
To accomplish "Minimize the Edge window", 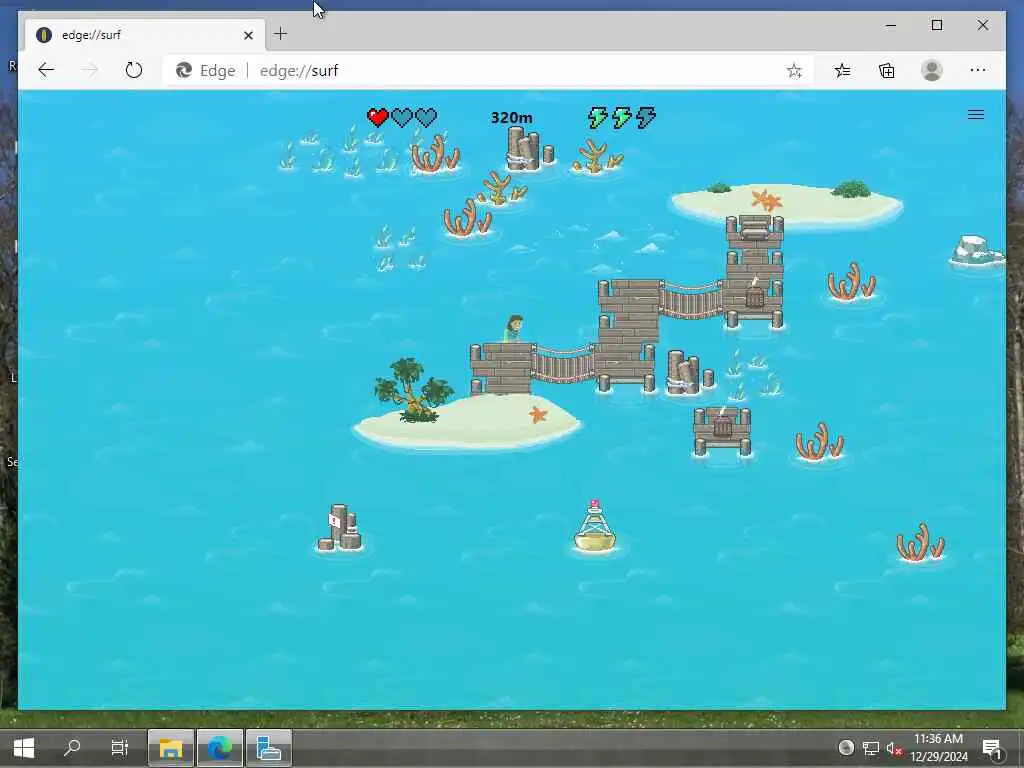I will [891, 25].
